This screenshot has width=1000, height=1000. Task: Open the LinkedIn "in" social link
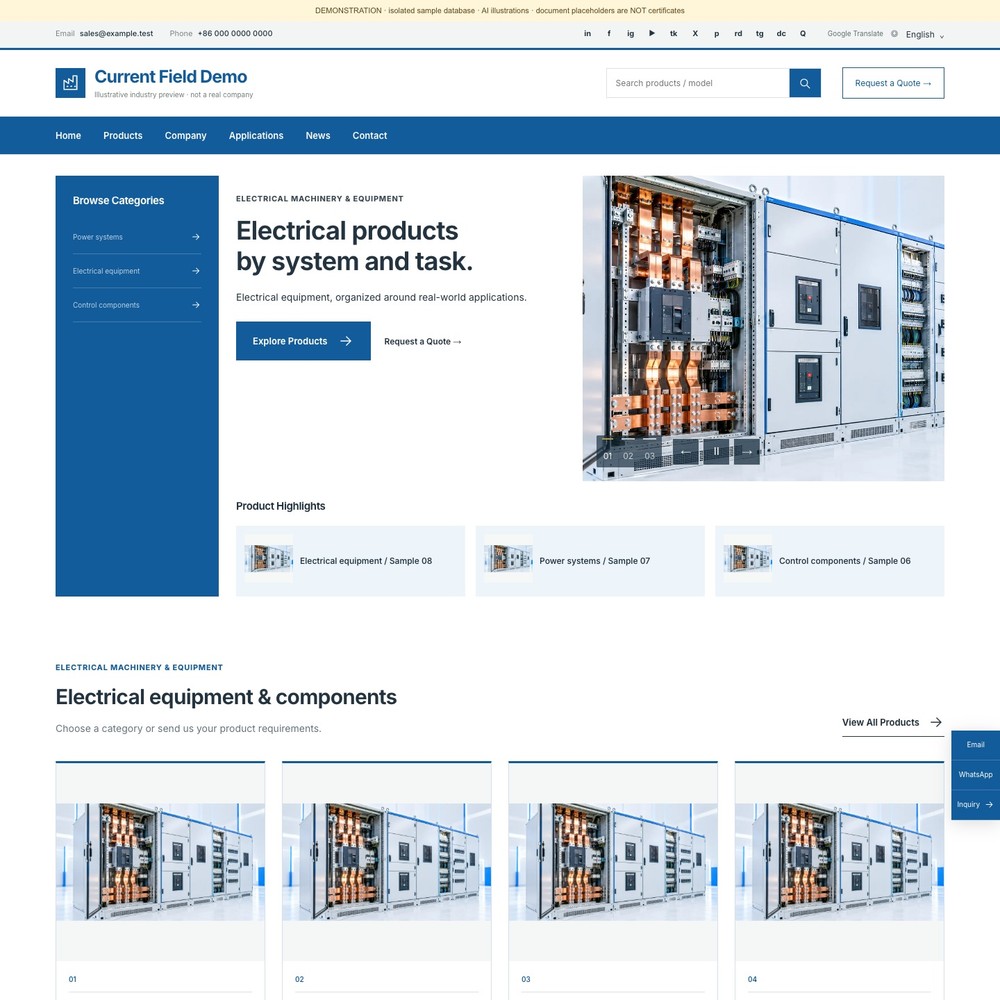[x=587, y=34]
